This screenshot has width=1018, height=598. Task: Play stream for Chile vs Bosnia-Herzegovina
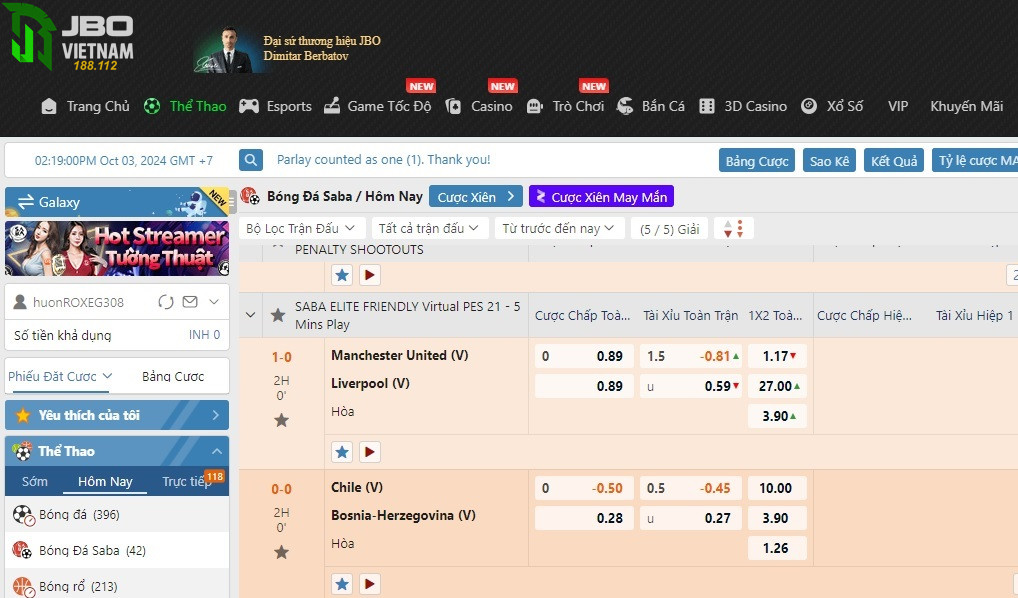click(369, 584)
